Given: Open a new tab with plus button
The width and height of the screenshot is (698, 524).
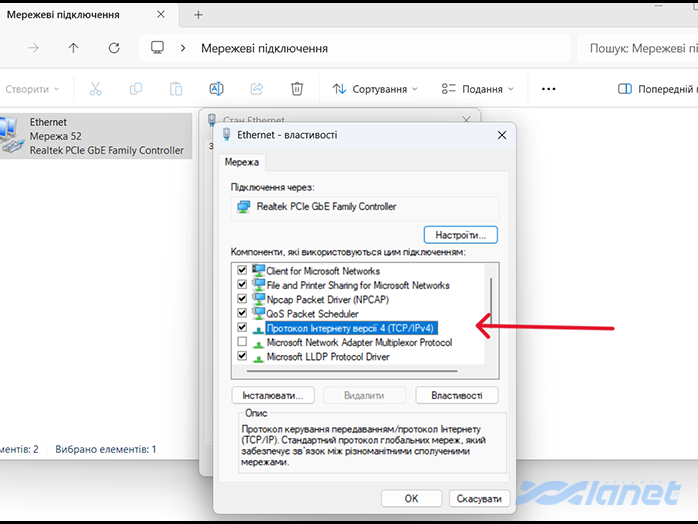Looking at the screenshot, I should pyautogui.click(x=198, y=15).
